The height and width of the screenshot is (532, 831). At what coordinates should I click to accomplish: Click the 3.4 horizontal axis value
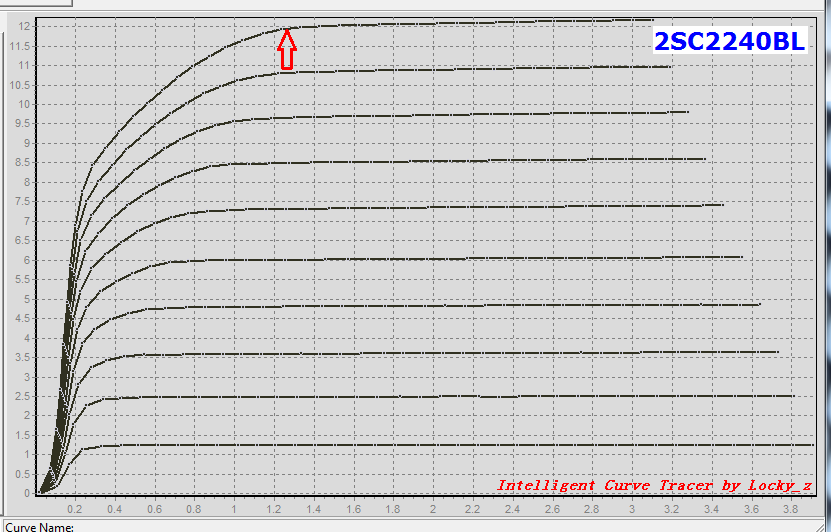tap(711, 510)
